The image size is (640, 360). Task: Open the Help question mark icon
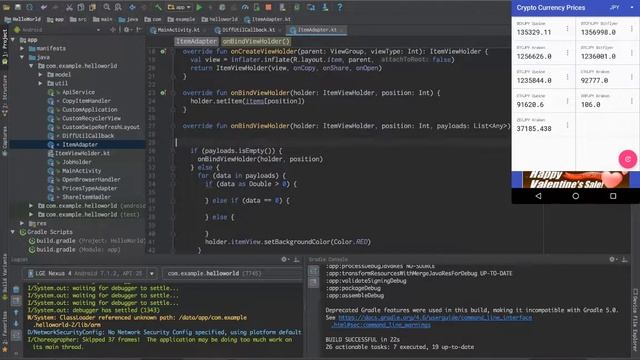pos(340,7)
